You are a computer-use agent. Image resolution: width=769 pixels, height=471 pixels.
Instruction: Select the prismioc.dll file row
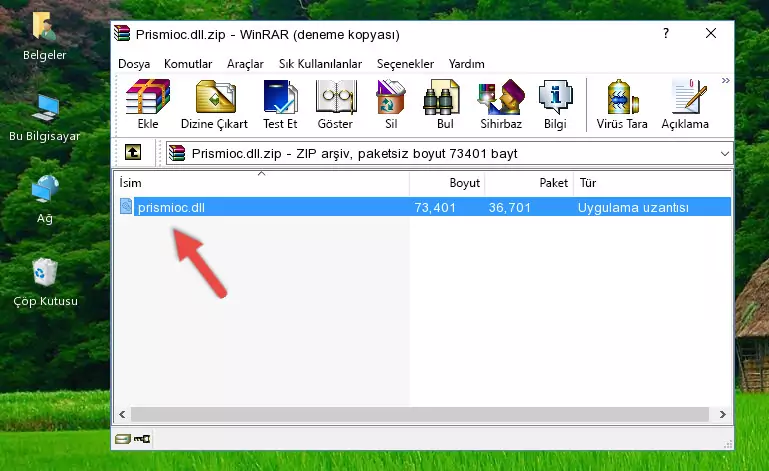pyautogui.click(x=424, y=207)
